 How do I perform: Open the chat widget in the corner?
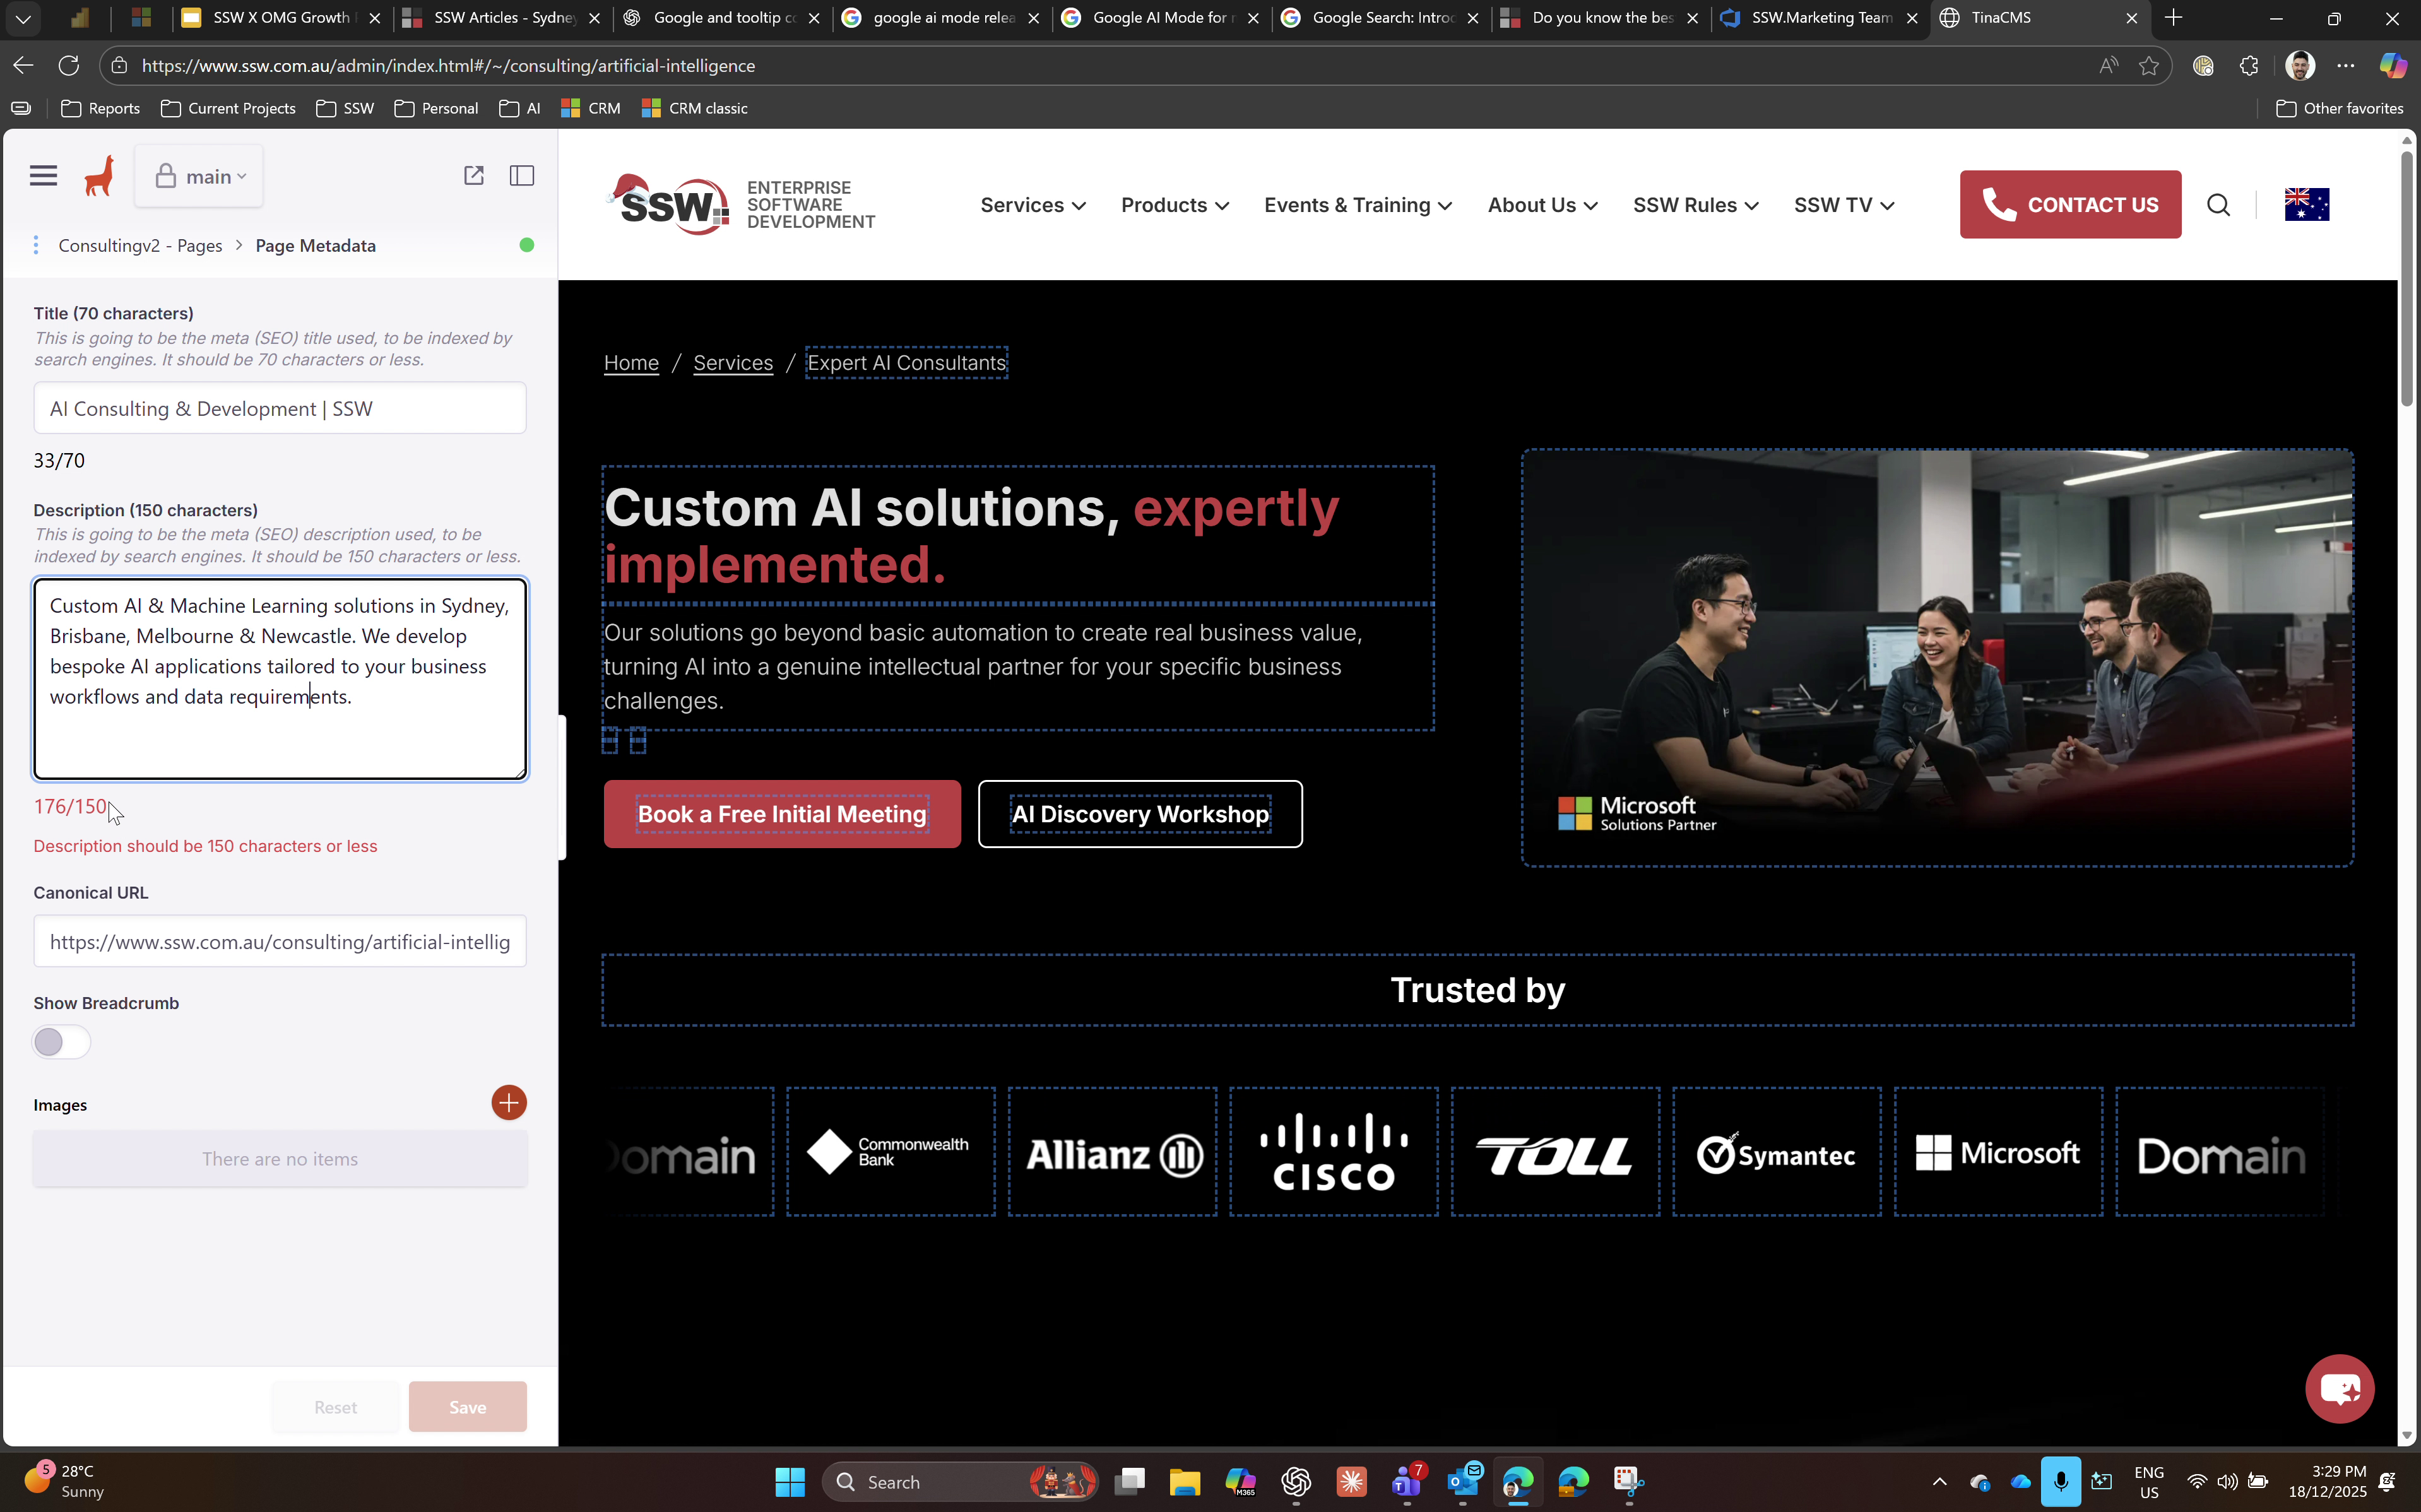[2339, 1388]
